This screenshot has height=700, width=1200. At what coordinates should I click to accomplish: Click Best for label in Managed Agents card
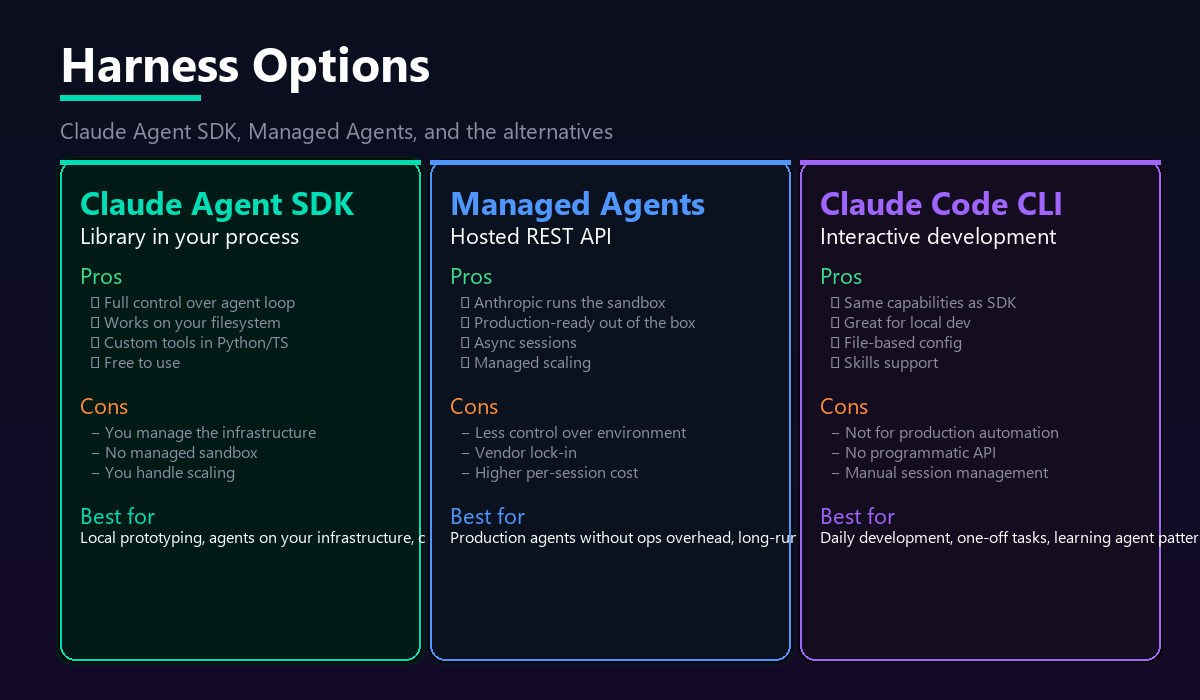[x=488, y=517]
